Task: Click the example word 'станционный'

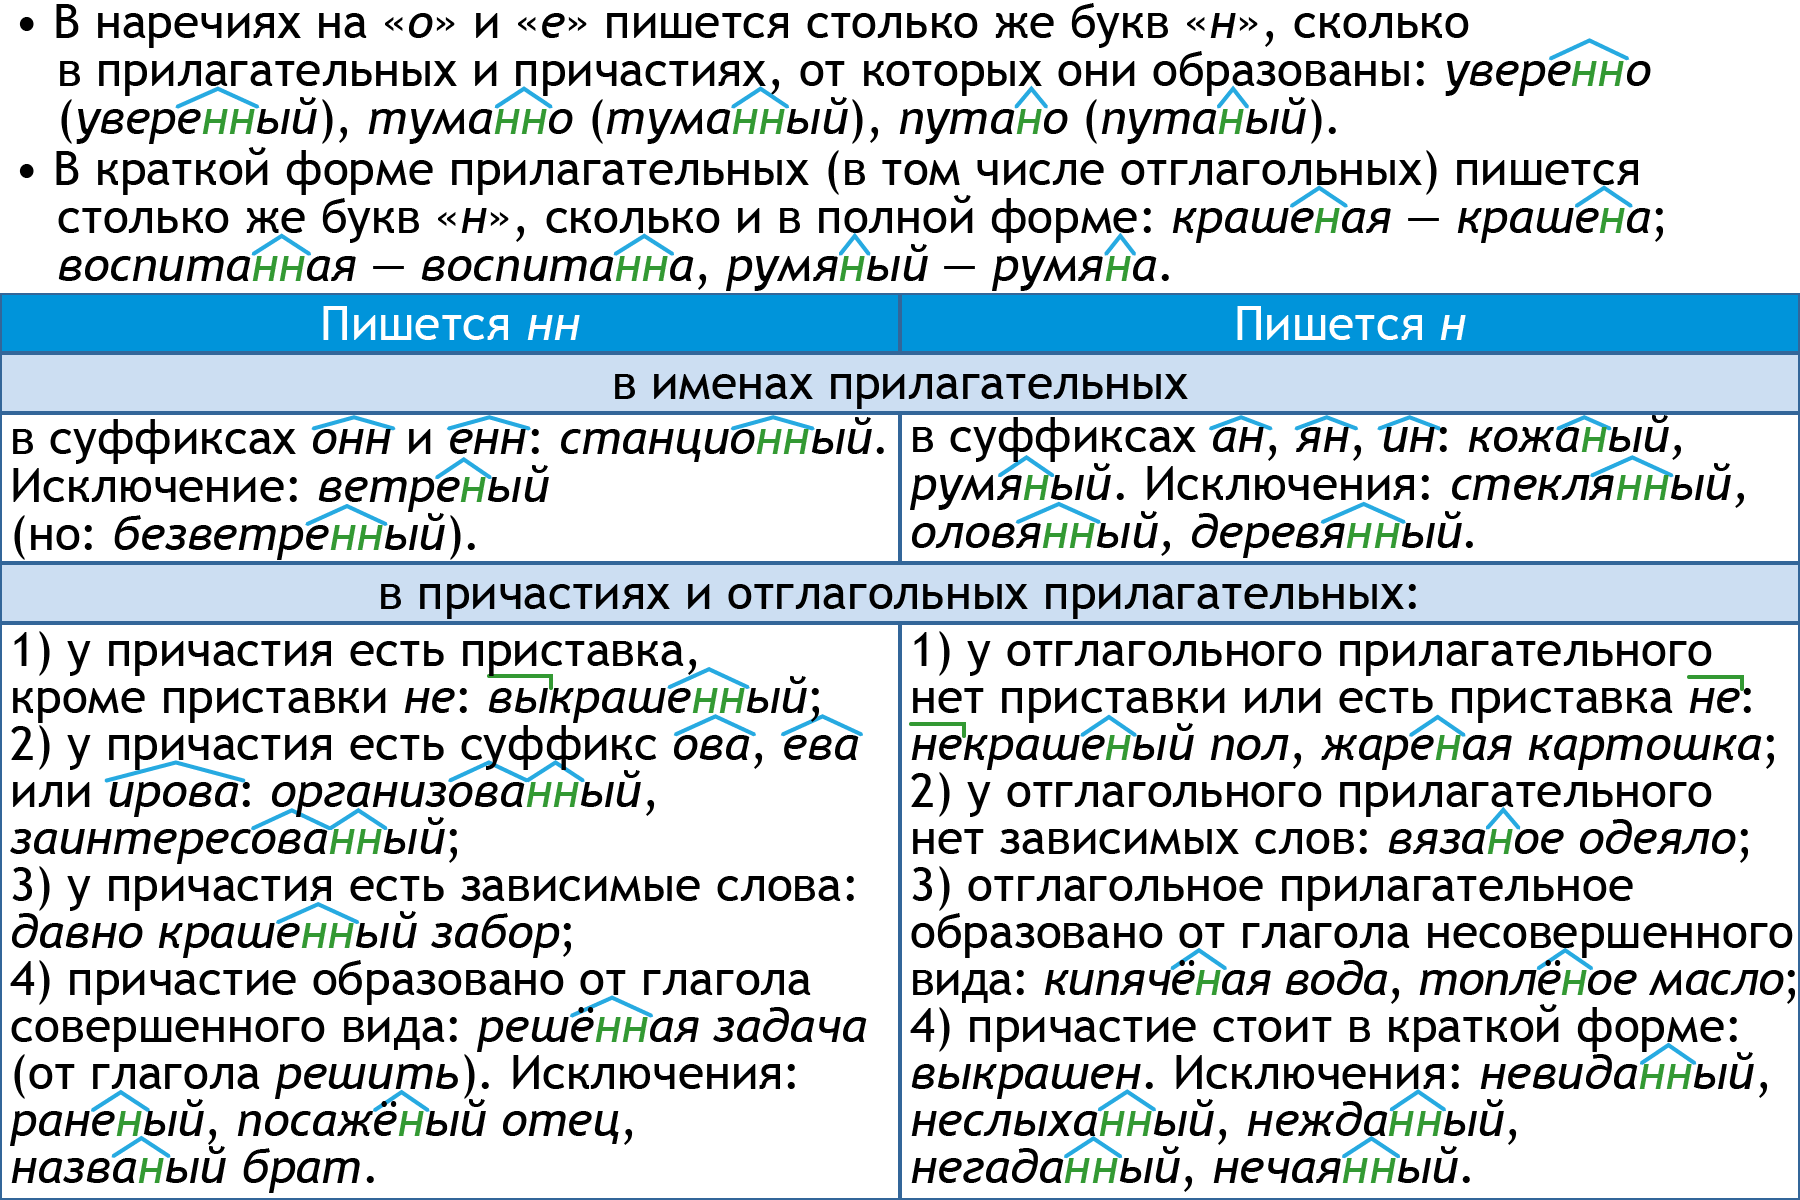Action: coord(716,439)
